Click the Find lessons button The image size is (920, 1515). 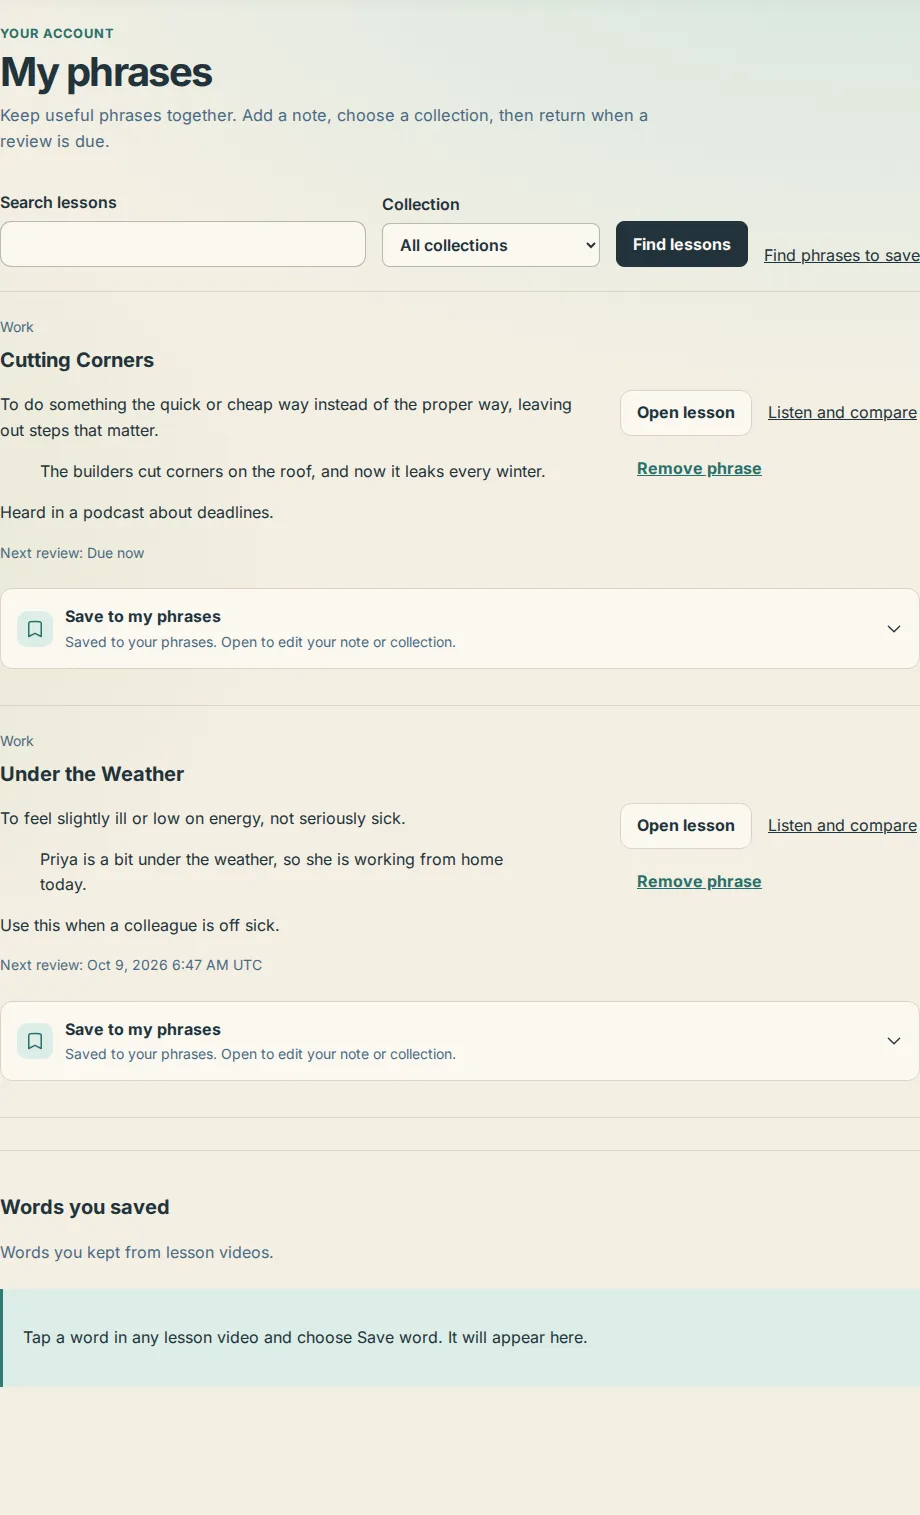682,244
